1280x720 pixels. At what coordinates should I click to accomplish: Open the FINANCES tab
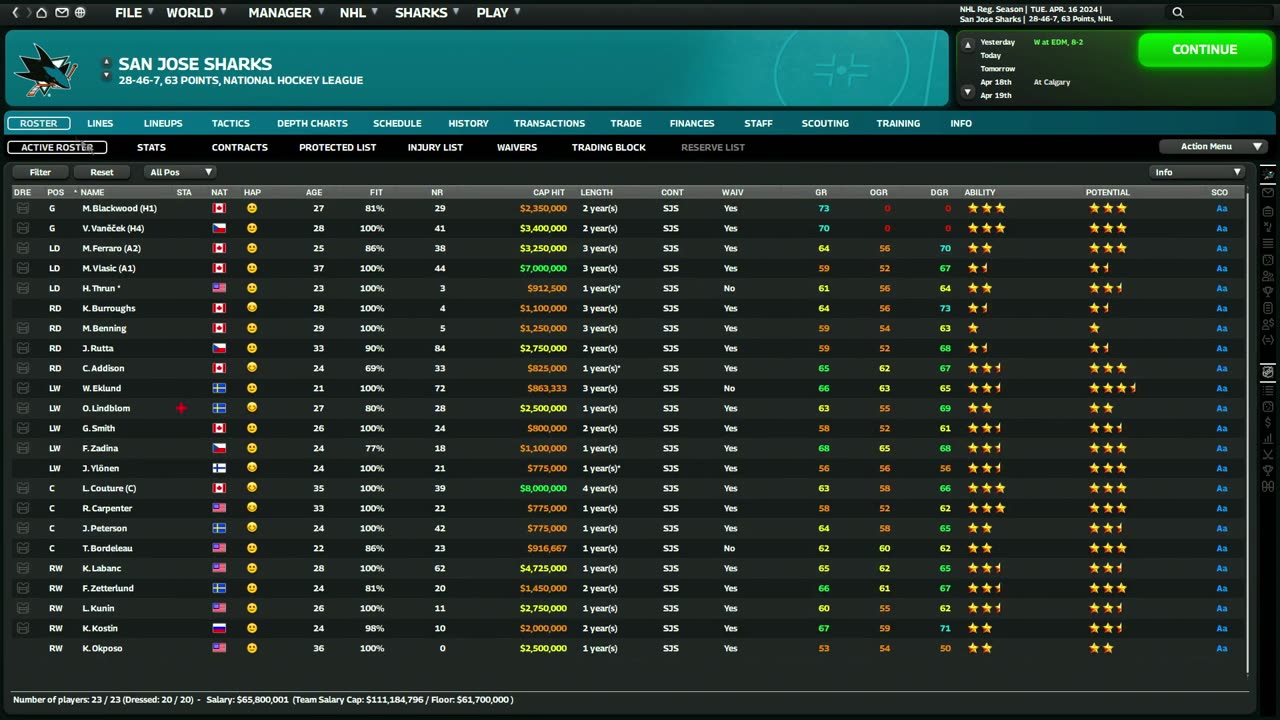pyautogui.click(x=692, y=123)
